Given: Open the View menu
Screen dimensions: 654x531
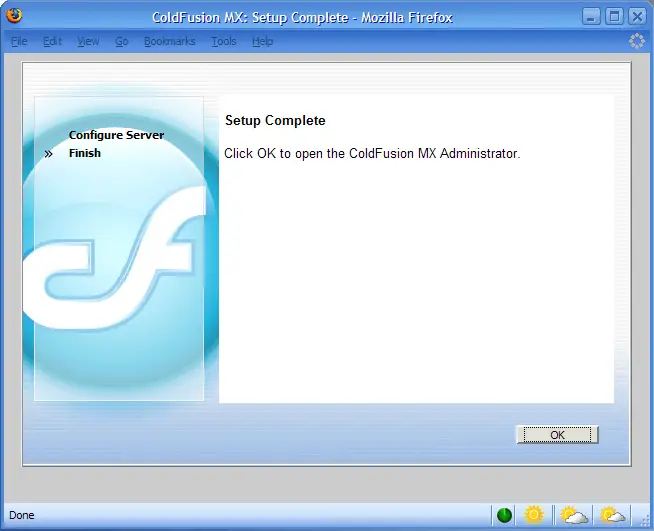Looking at the screenshot, I should (x=88, y=41).
